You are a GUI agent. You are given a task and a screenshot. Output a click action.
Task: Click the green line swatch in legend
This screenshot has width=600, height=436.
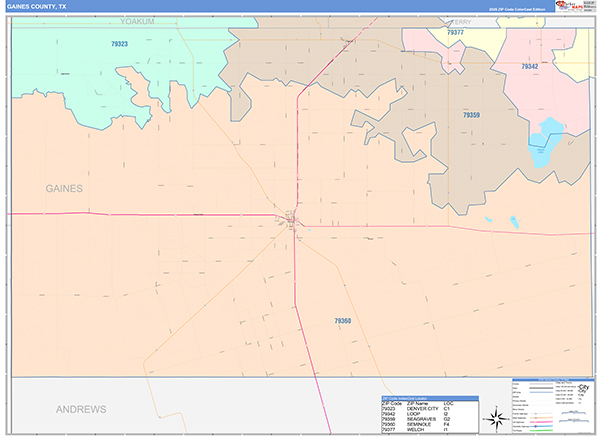pos(541,430)
